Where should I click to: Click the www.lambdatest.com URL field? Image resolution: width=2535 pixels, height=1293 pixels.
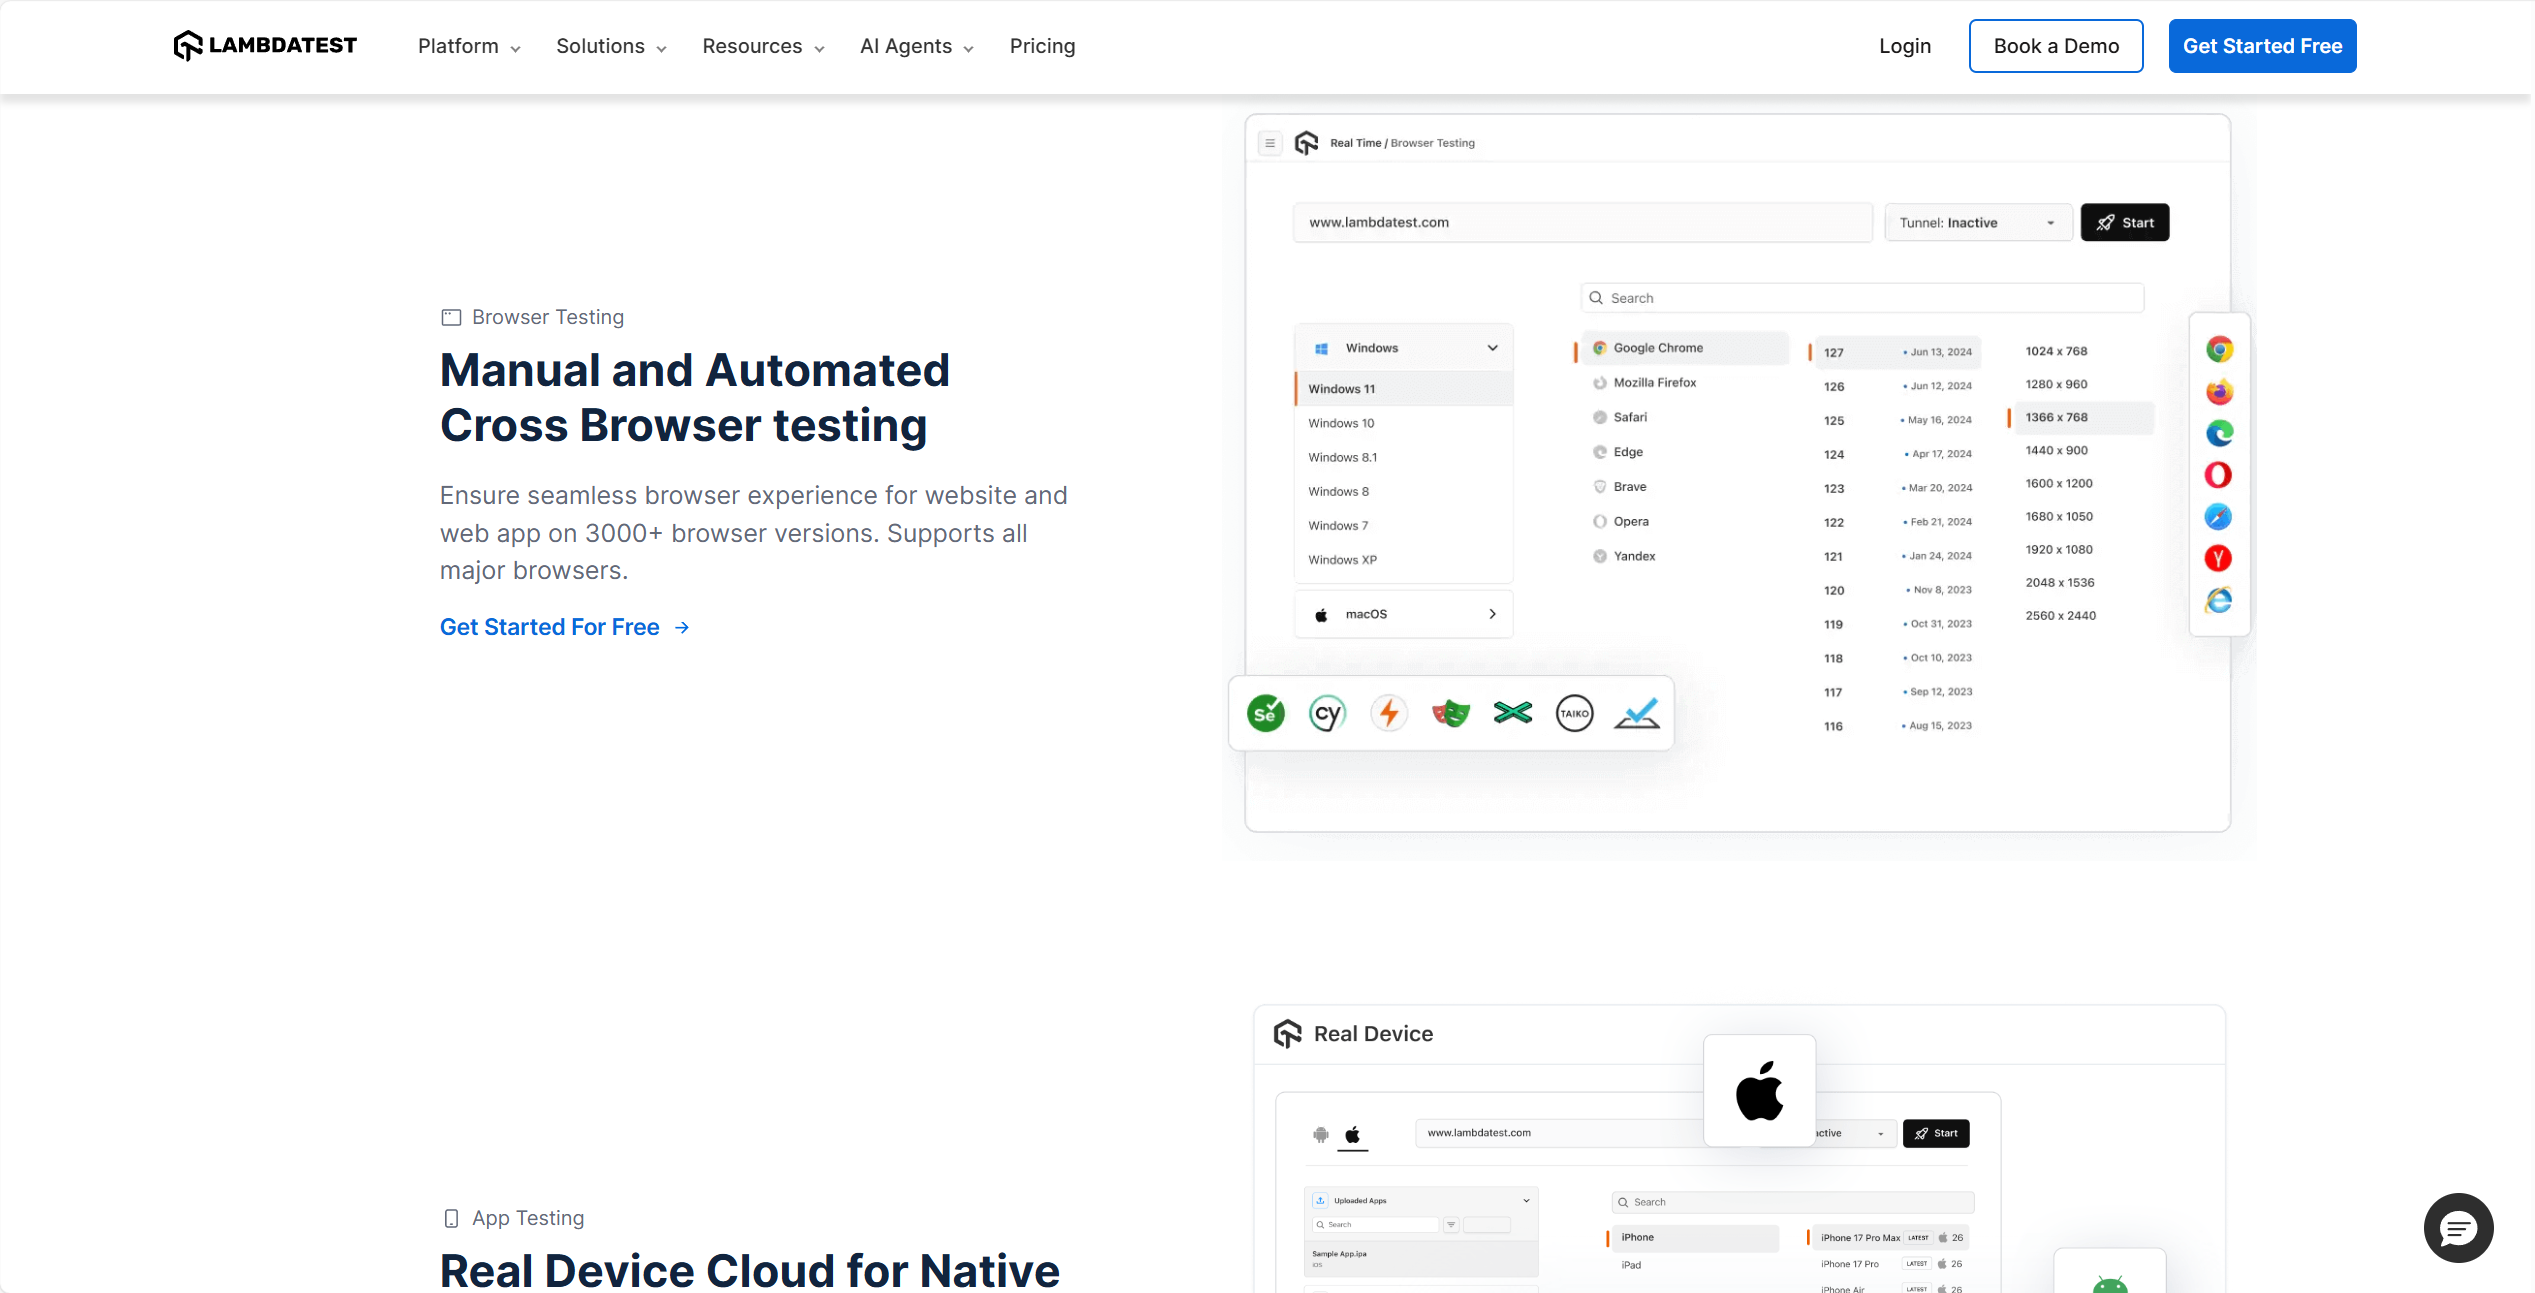(x=1582, y=222)
